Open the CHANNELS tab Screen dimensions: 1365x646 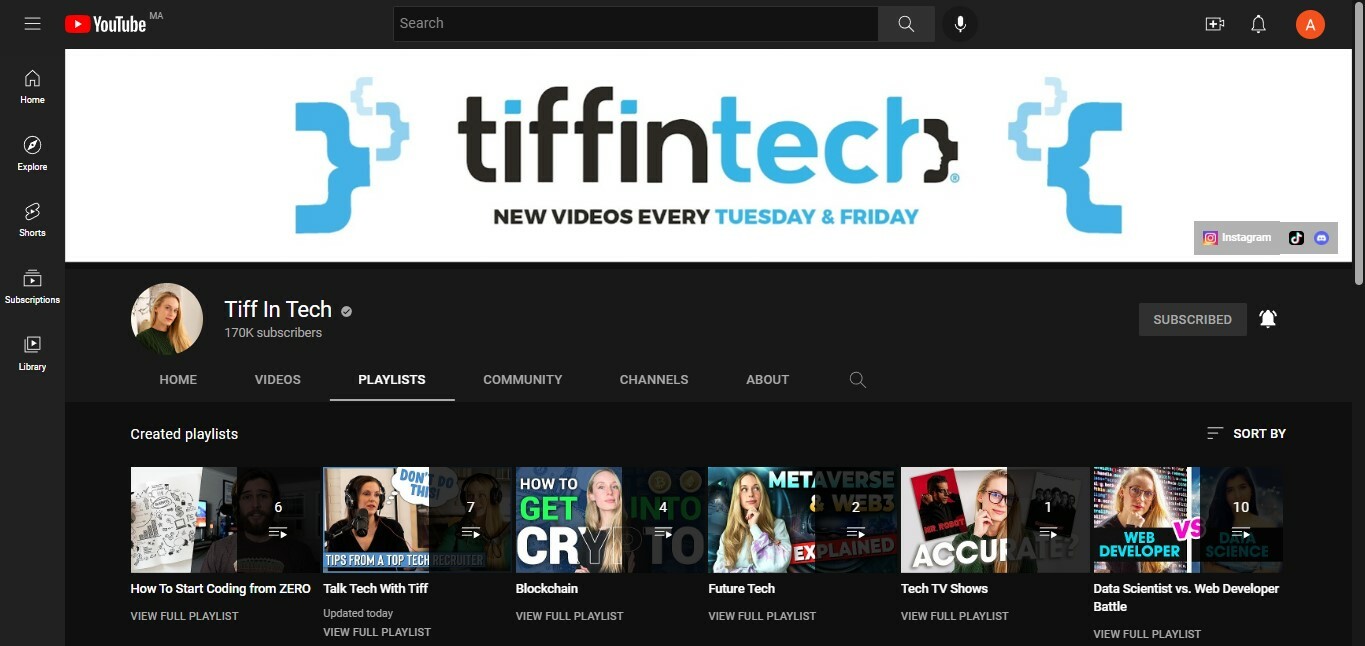[654, 379]
